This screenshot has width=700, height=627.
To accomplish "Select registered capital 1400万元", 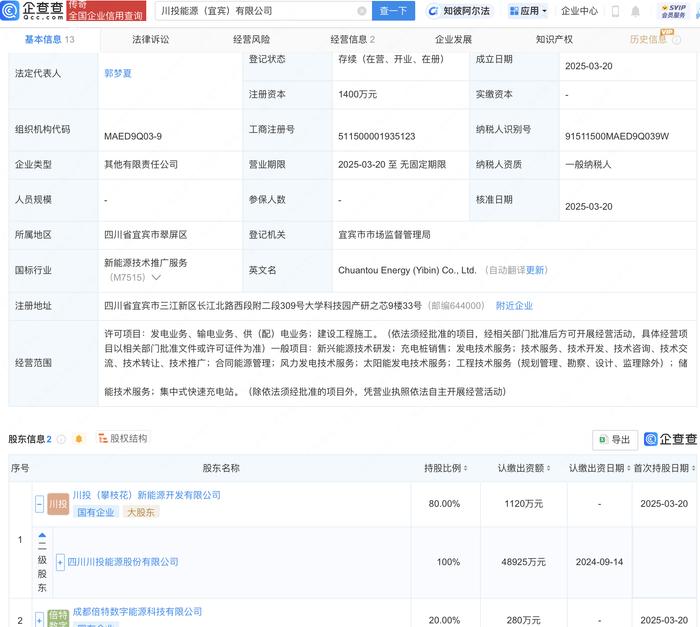I will pyautogui.click(x=358, y=94).
